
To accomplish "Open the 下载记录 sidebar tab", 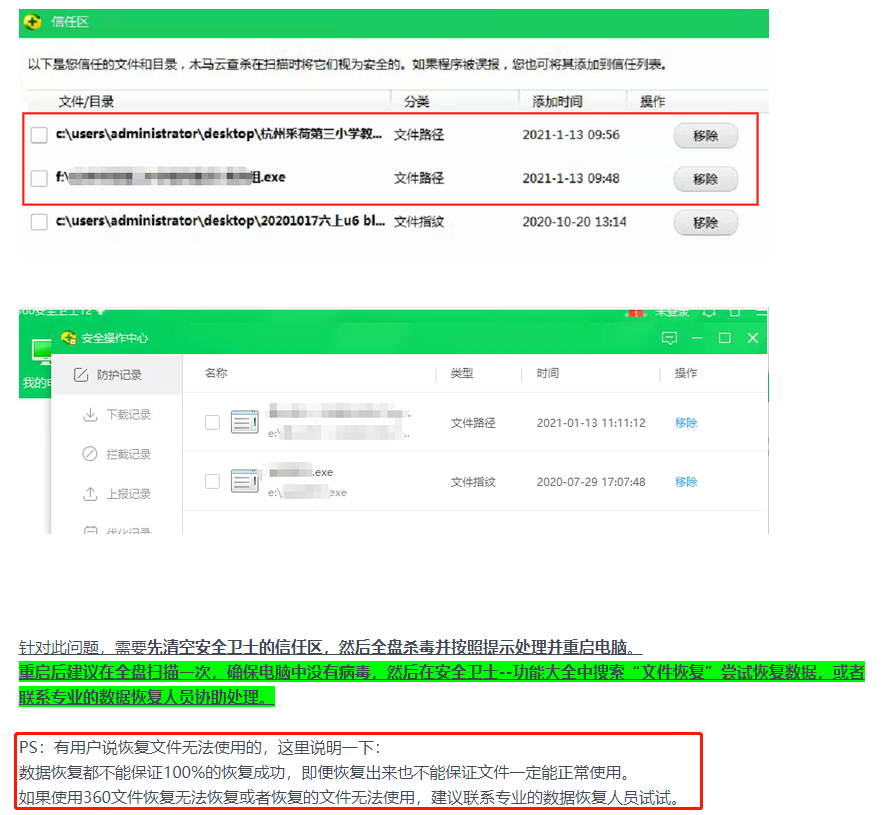I will pyautogui.click(x=117, y=415).
